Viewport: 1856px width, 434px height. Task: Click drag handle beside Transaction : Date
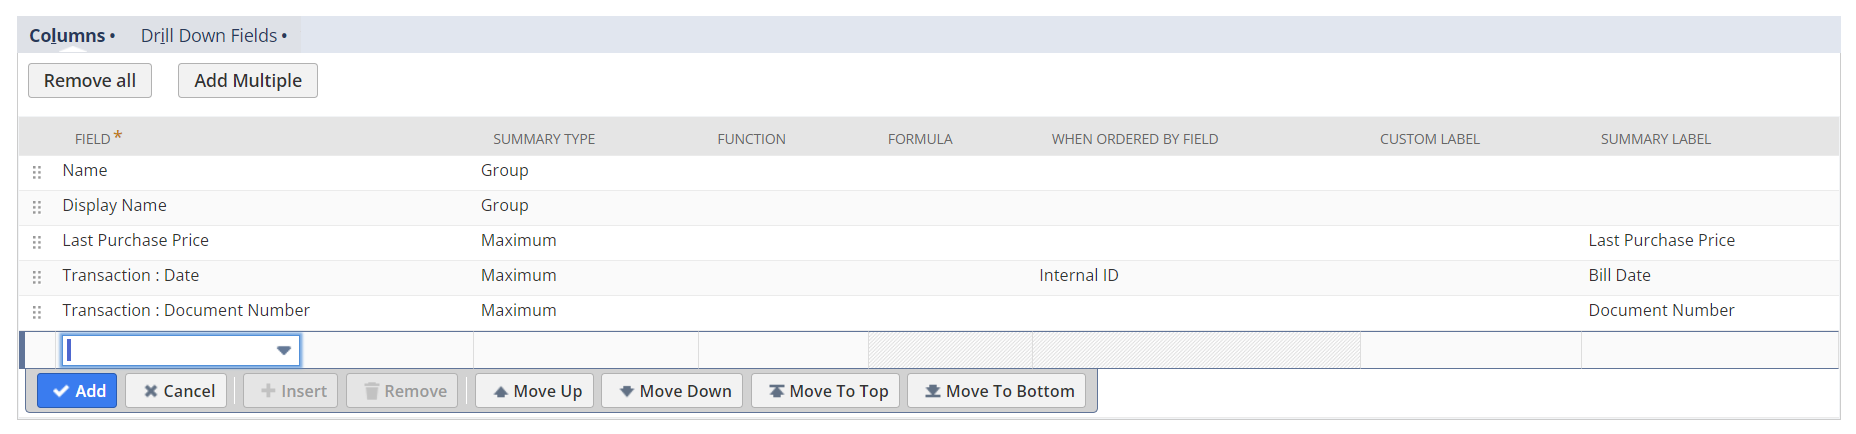point(37,277)
